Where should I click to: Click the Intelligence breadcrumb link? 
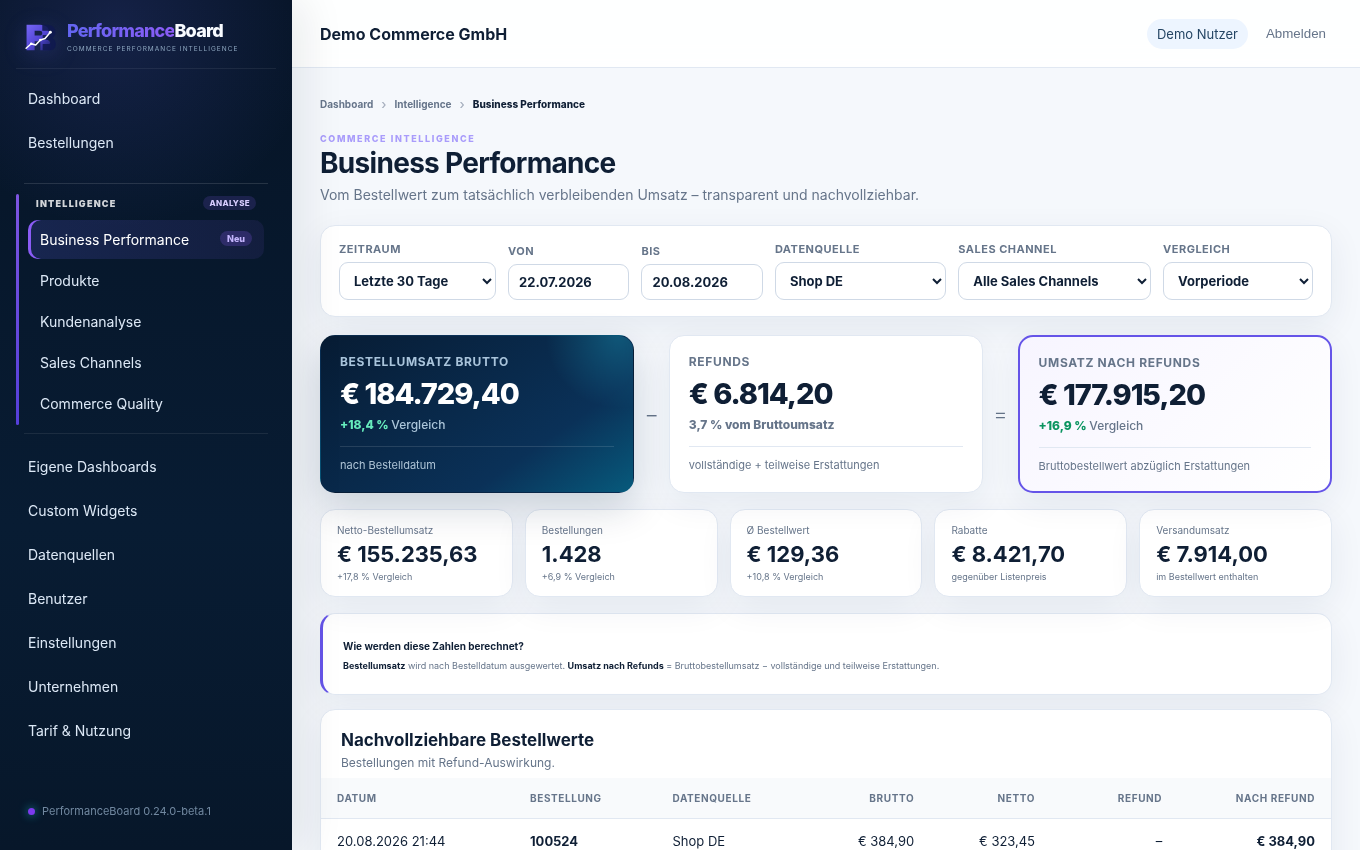pos(423,104)
